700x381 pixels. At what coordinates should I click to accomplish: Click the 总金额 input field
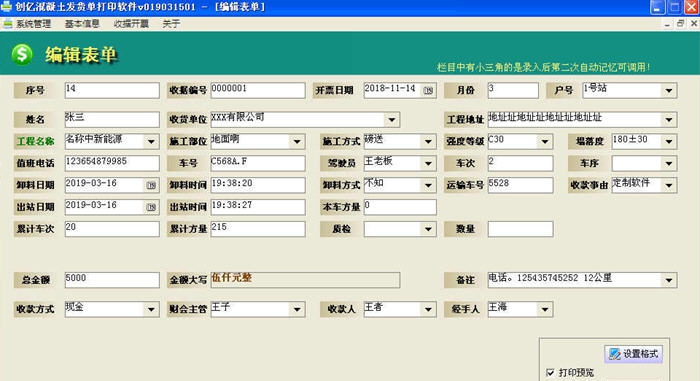coord(112,280)
